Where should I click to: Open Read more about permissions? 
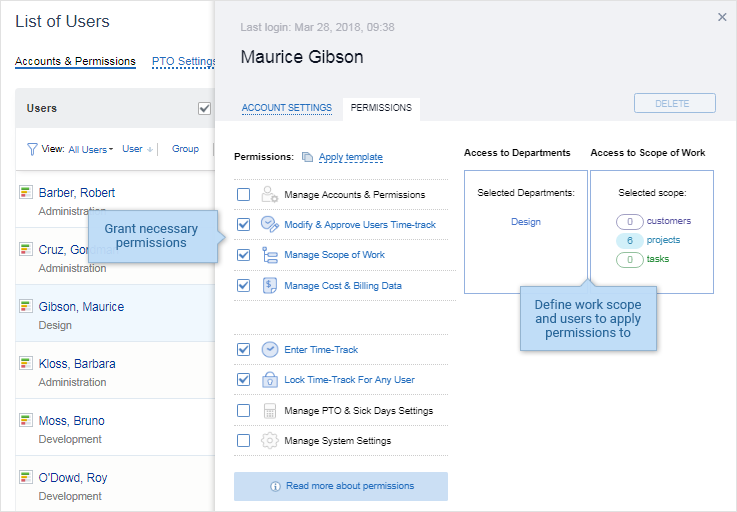[341, 486]
